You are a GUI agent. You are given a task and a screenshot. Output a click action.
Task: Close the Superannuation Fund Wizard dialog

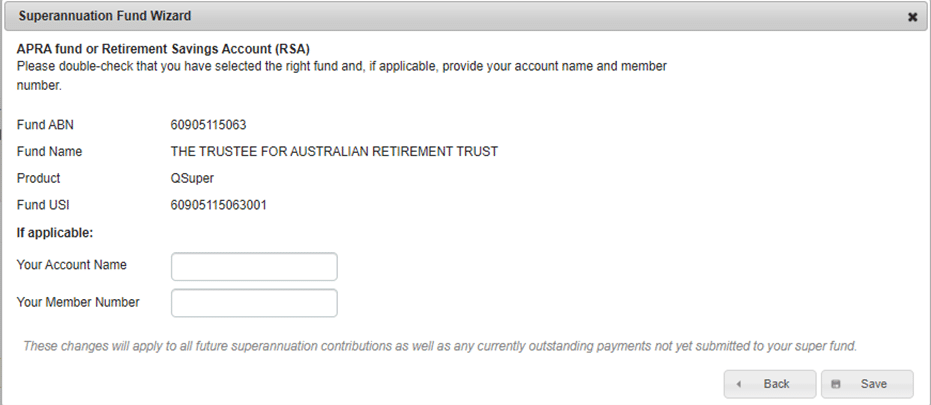pyautogui.click(x=913, y=17)
